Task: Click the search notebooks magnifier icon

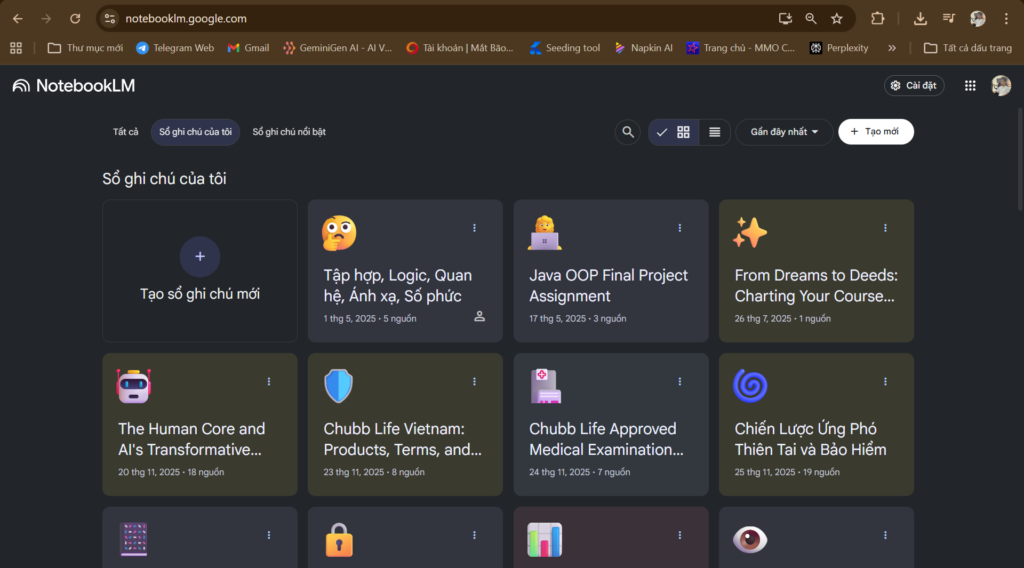Action: click(628, 132)
